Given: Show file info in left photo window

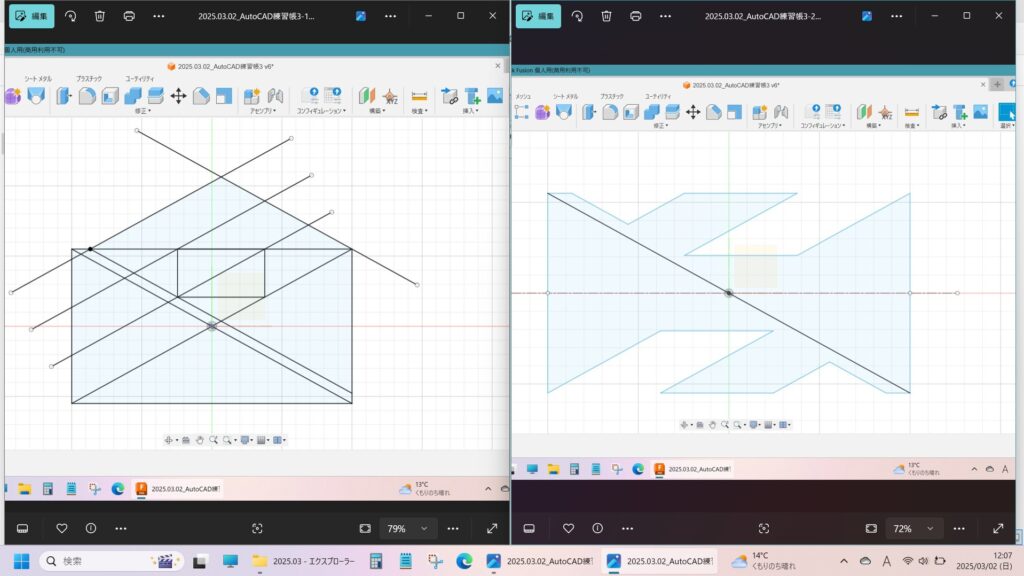Looking at the screenshot, I should [x=91, y=528].
